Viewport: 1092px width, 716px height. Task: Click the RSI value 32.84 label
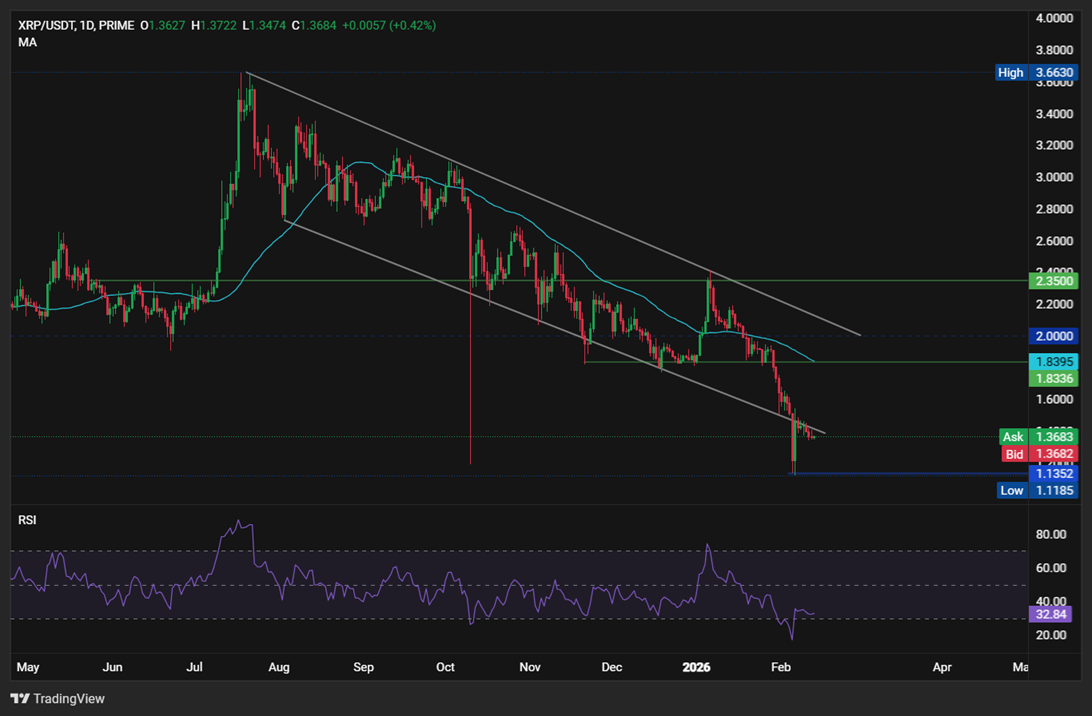1050,614
